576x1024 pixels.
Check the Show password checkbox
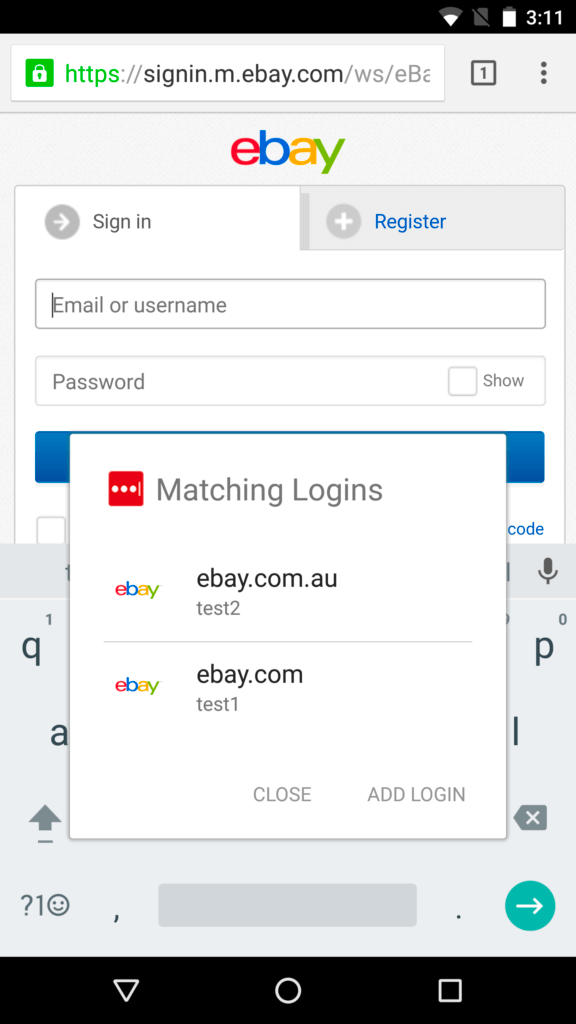[x=462, y=381]
